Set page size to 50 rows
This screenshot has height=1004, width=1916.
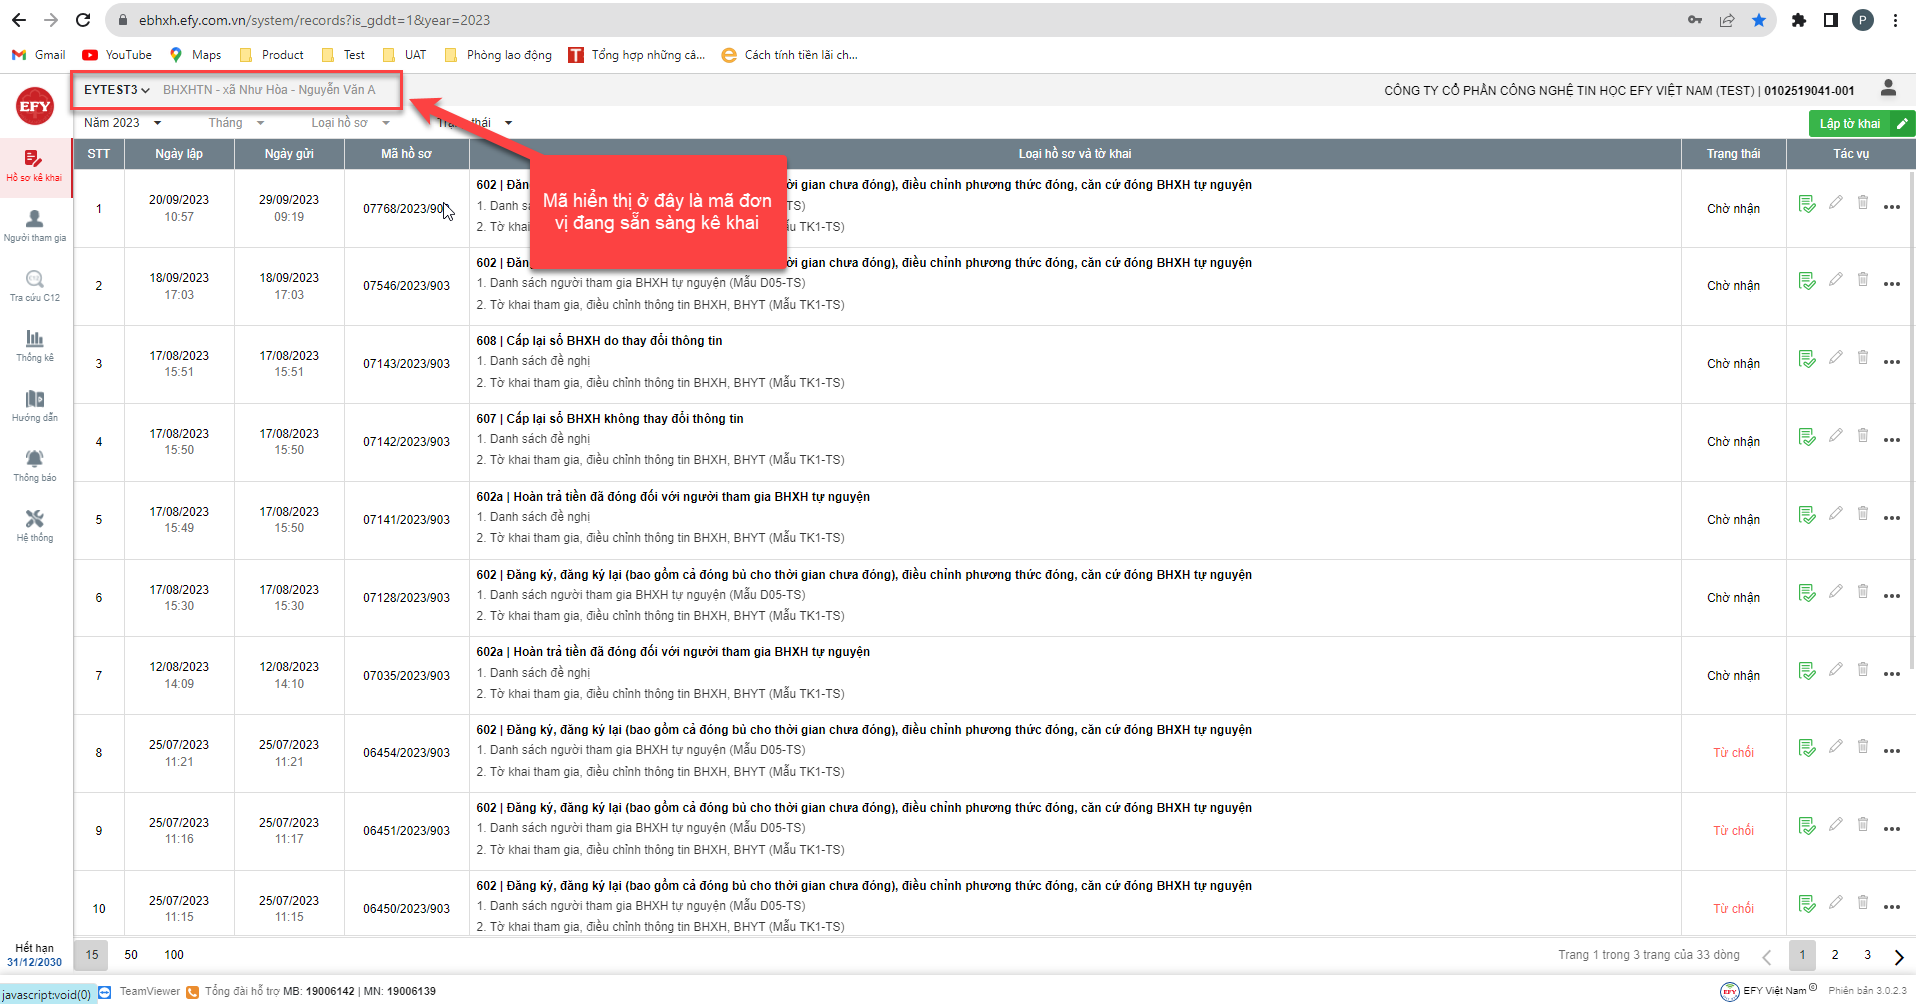pyautogui.click(x=131, y=955)
